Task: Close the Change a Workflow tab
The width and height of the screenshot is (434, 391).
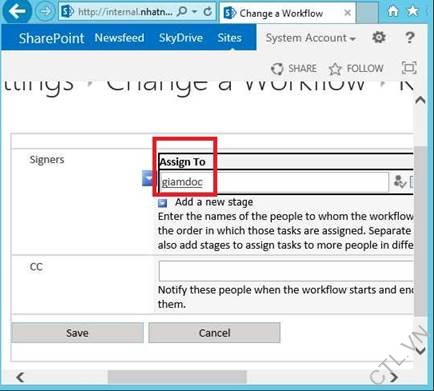Action: (347, 13)
